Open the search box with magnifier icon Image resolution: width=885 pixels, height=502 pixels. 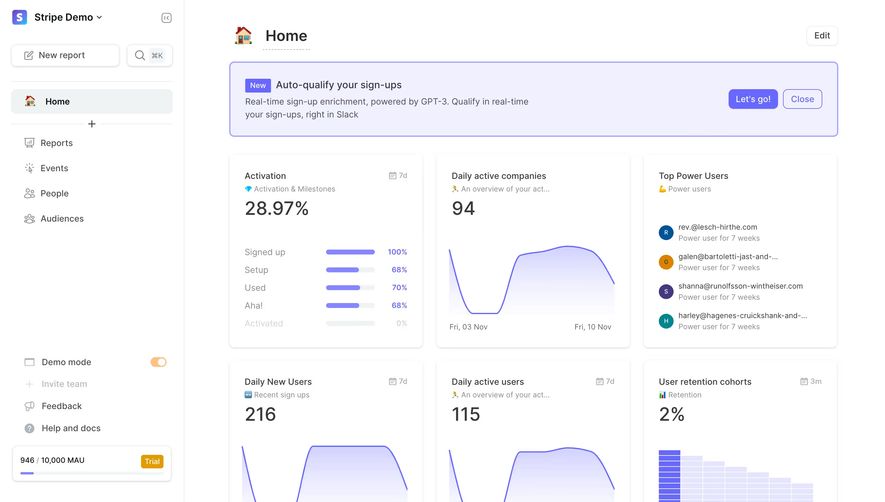pyautogui.click(x=150, y=55)
